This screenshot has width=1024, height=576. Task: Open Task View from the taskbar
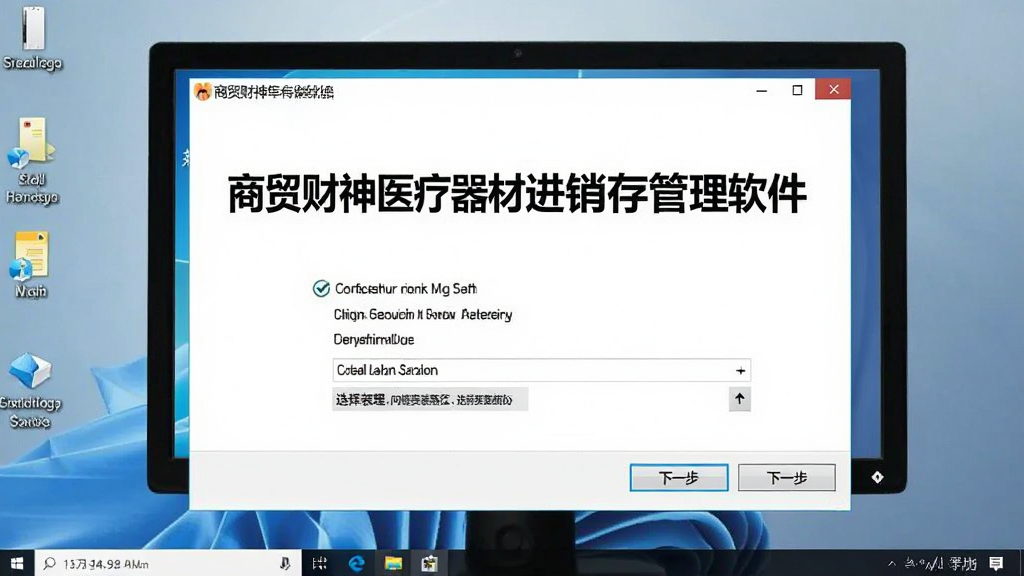point(319,563)
